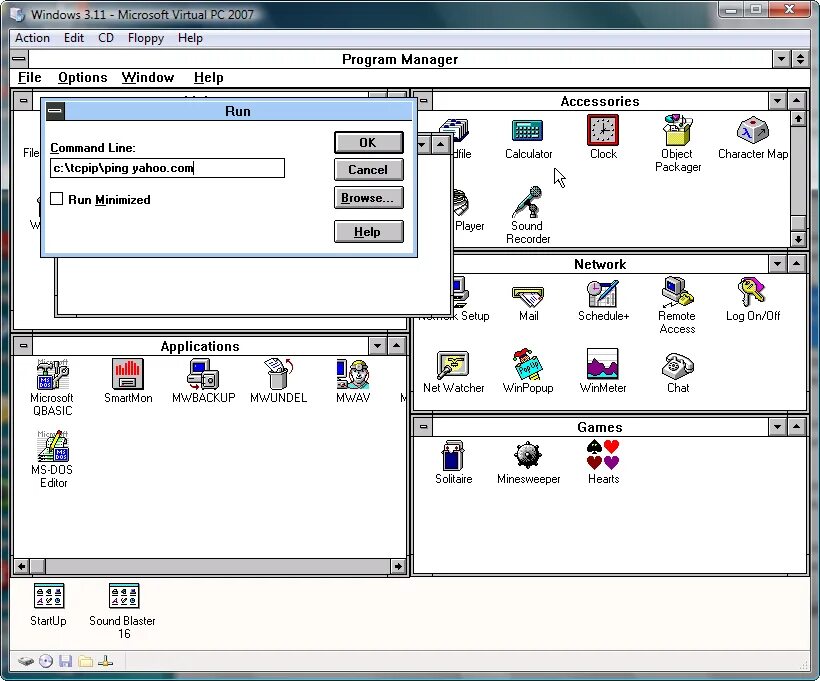Select the WinPopup icon
Image resolution: width=820 pixels, height=681 pixels.
528,364
